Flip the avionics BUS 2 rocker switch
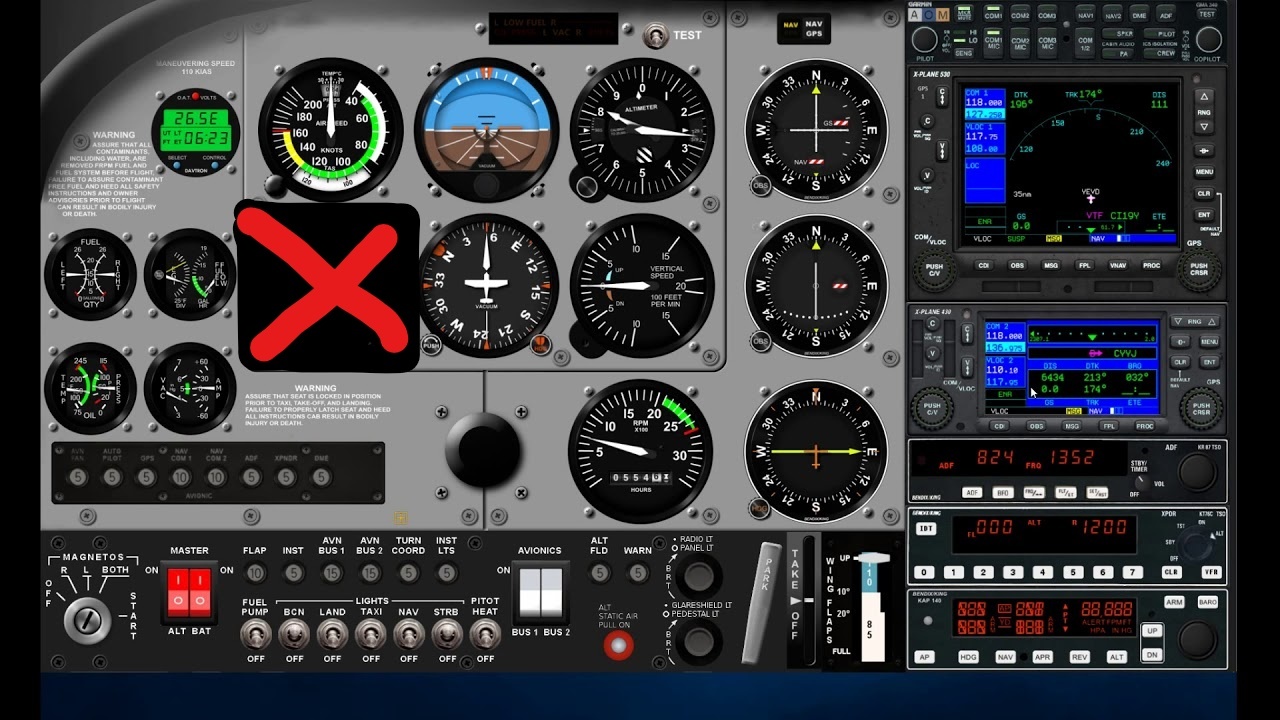The width and height of the screenshot is (1280, 720). 553,592
